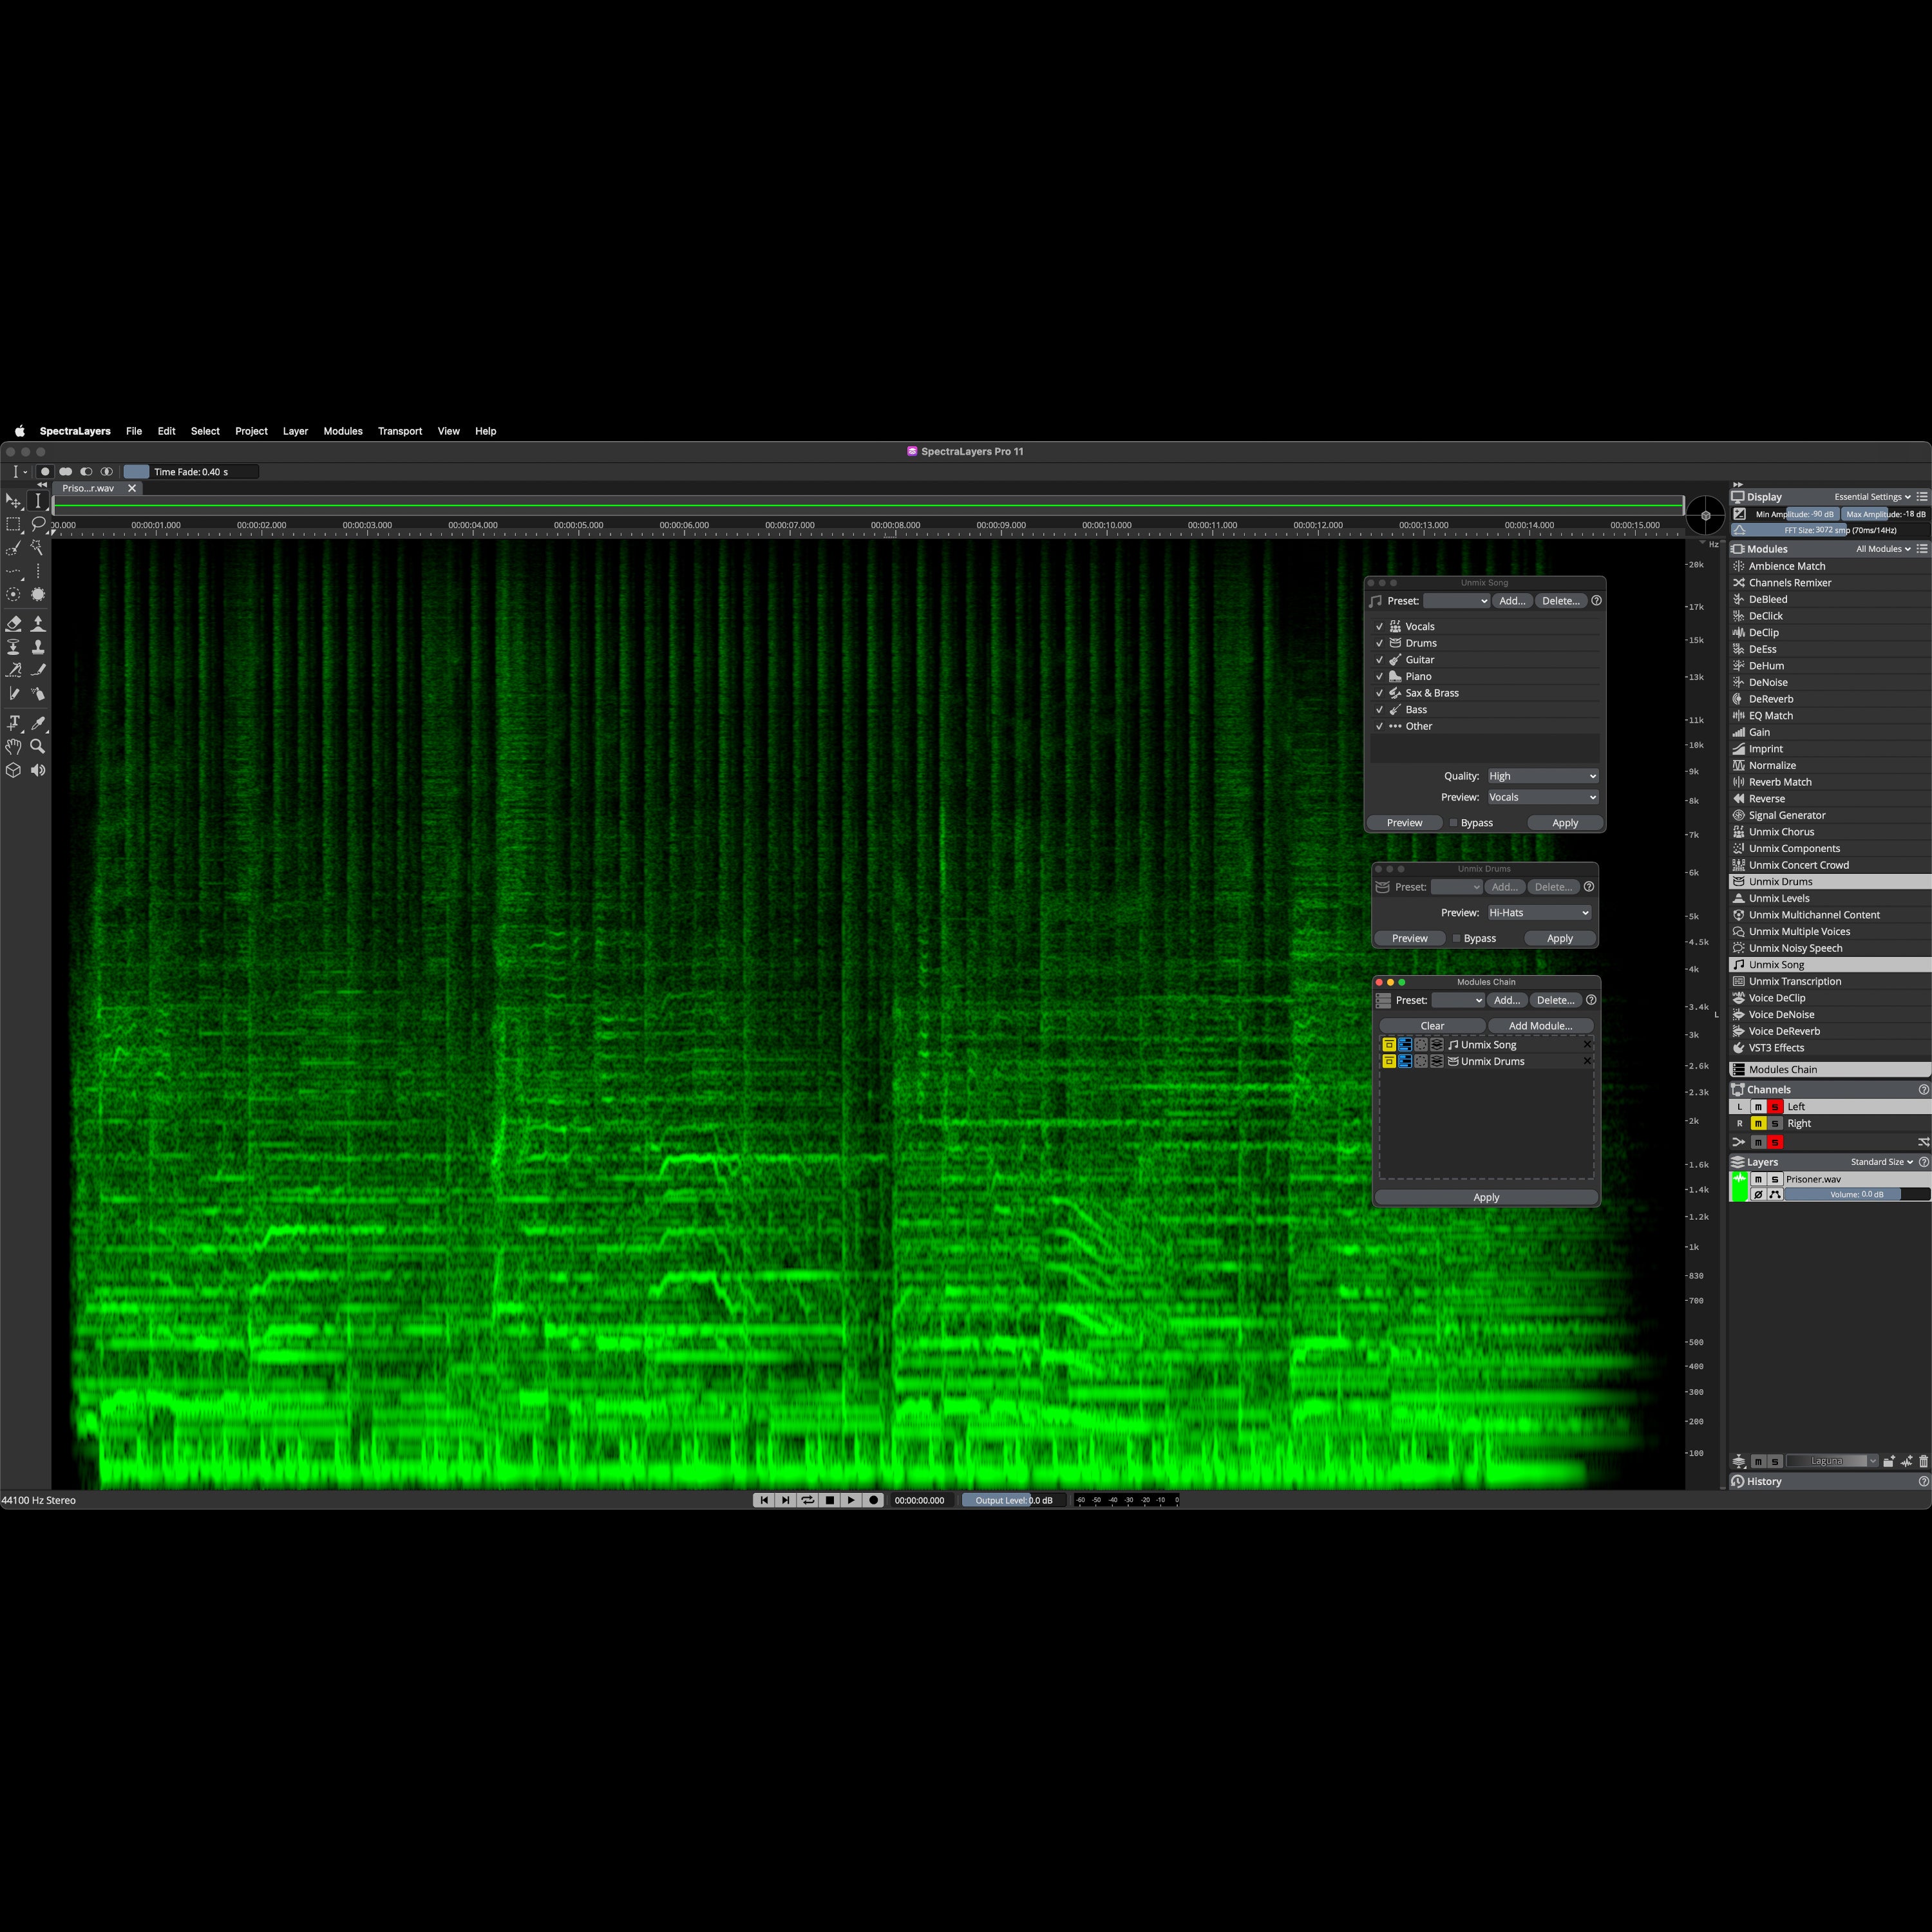
Task: Select the eyedropper tool
Action: [x=38, y=723]
